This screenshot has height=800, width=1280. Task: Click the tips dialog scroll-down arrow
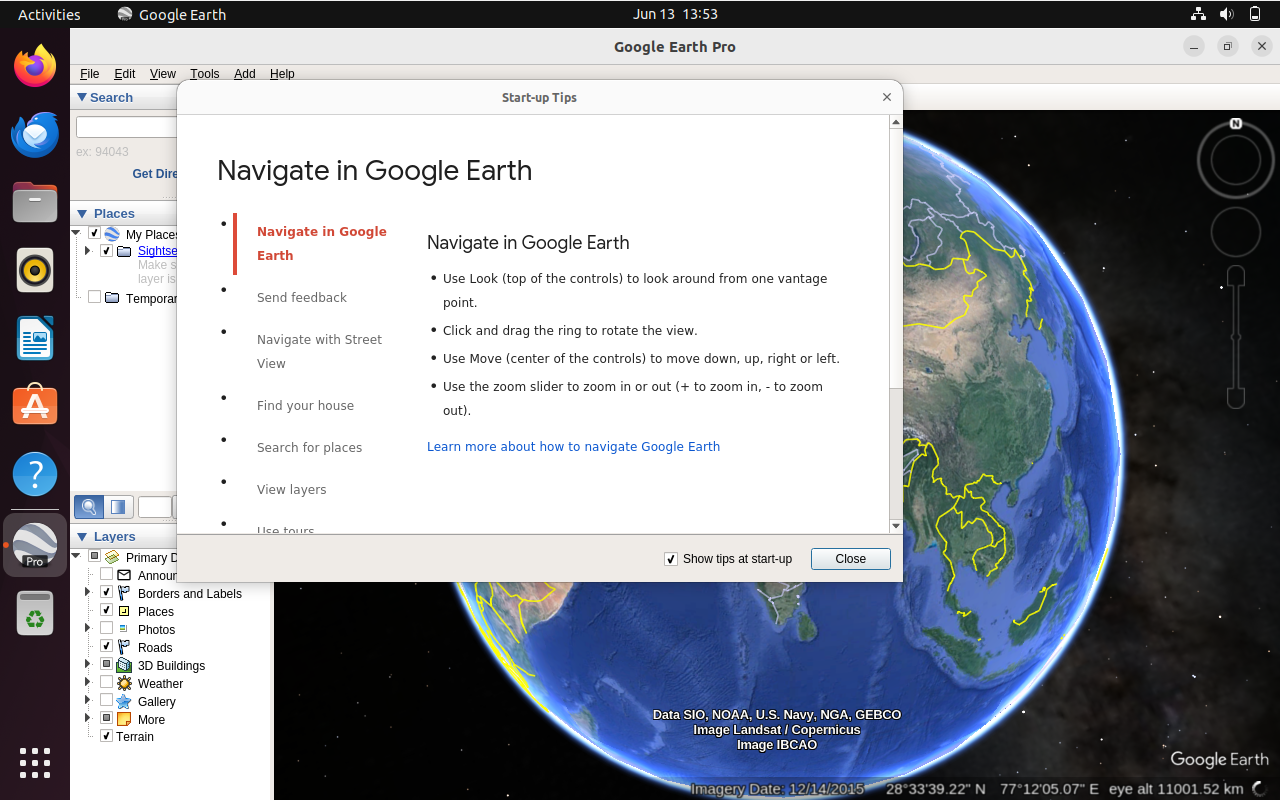click(x=895, y=526)
